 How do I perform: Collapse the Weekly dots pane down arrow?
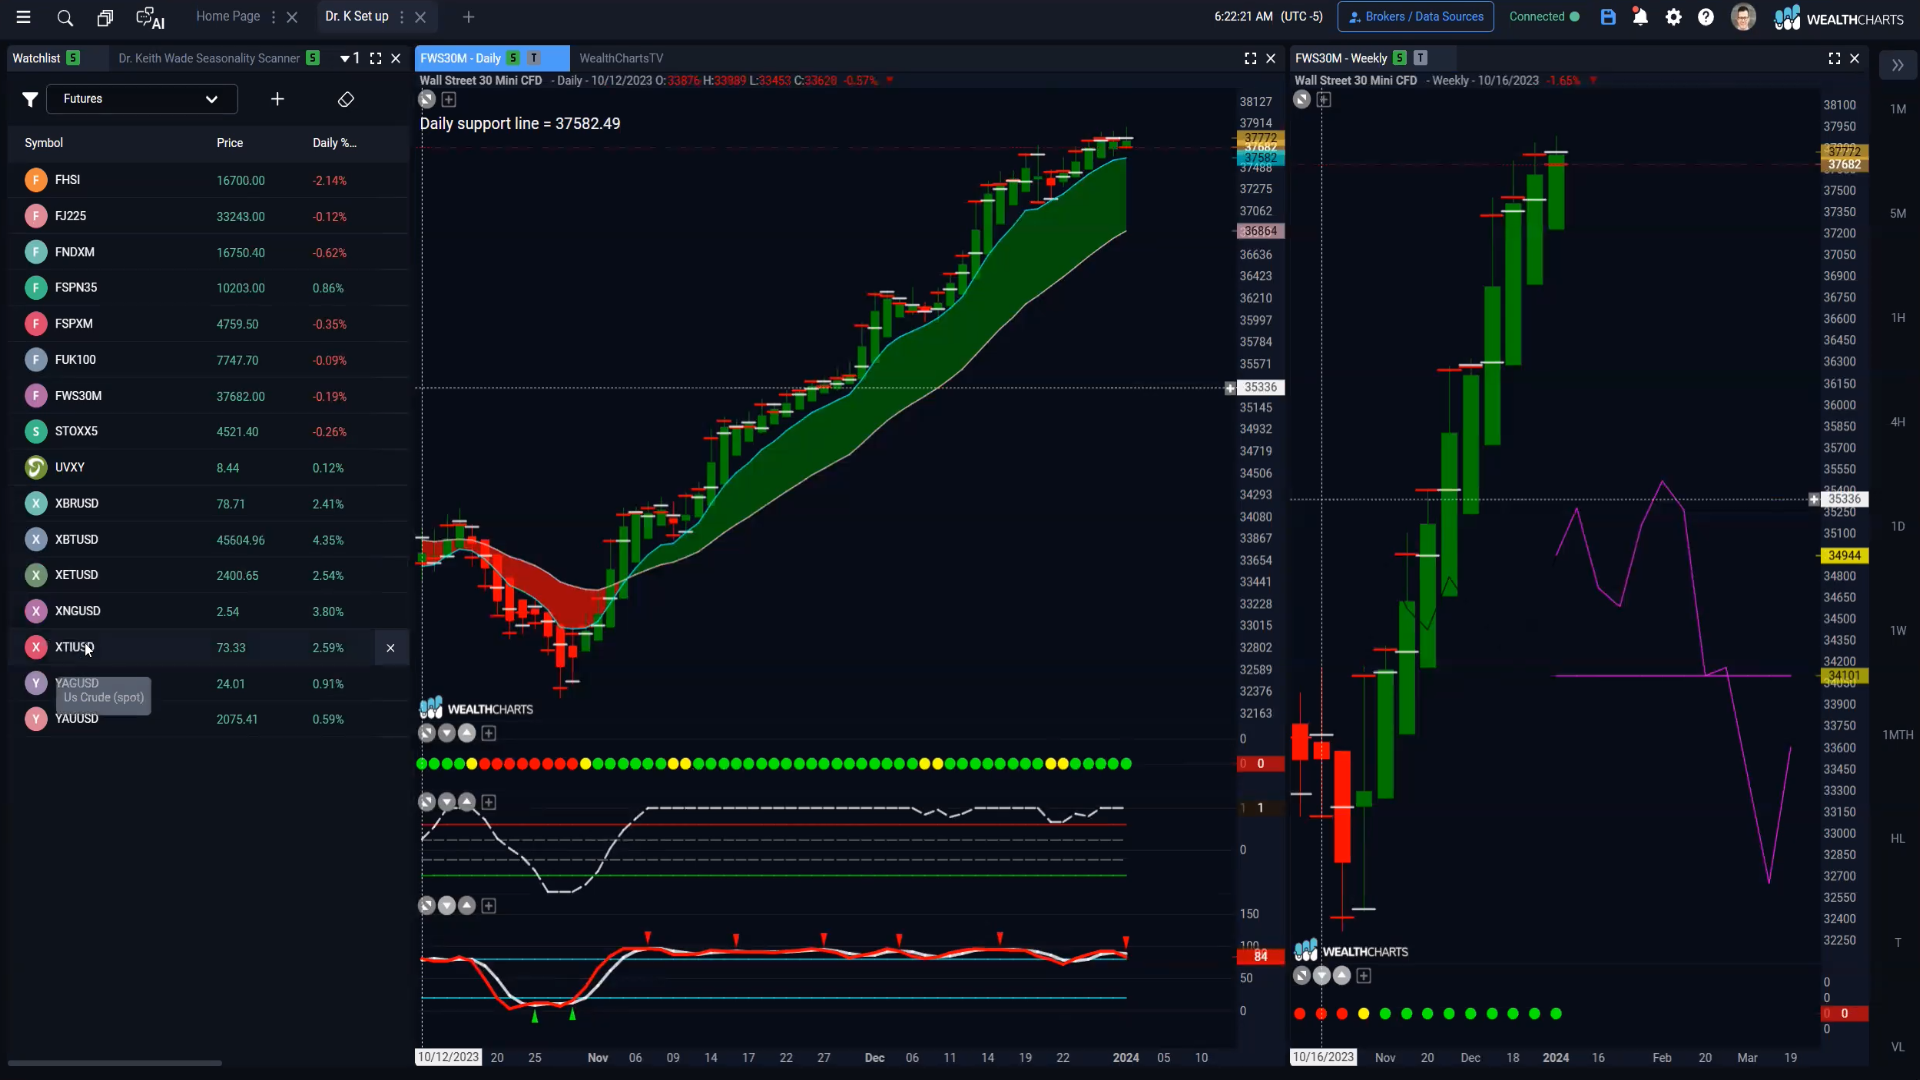[x=1322, y=975]
